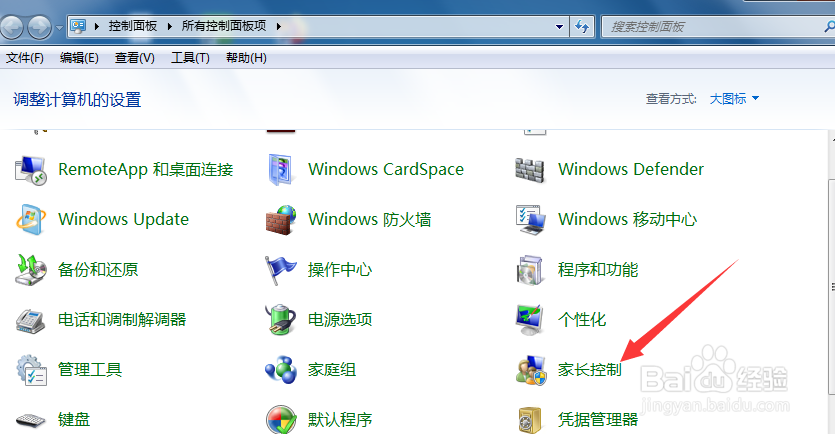This screenshot has width=835, height=434.
Task: Expand the arrow after 所有控制面板项
Action: click(279, 26)
